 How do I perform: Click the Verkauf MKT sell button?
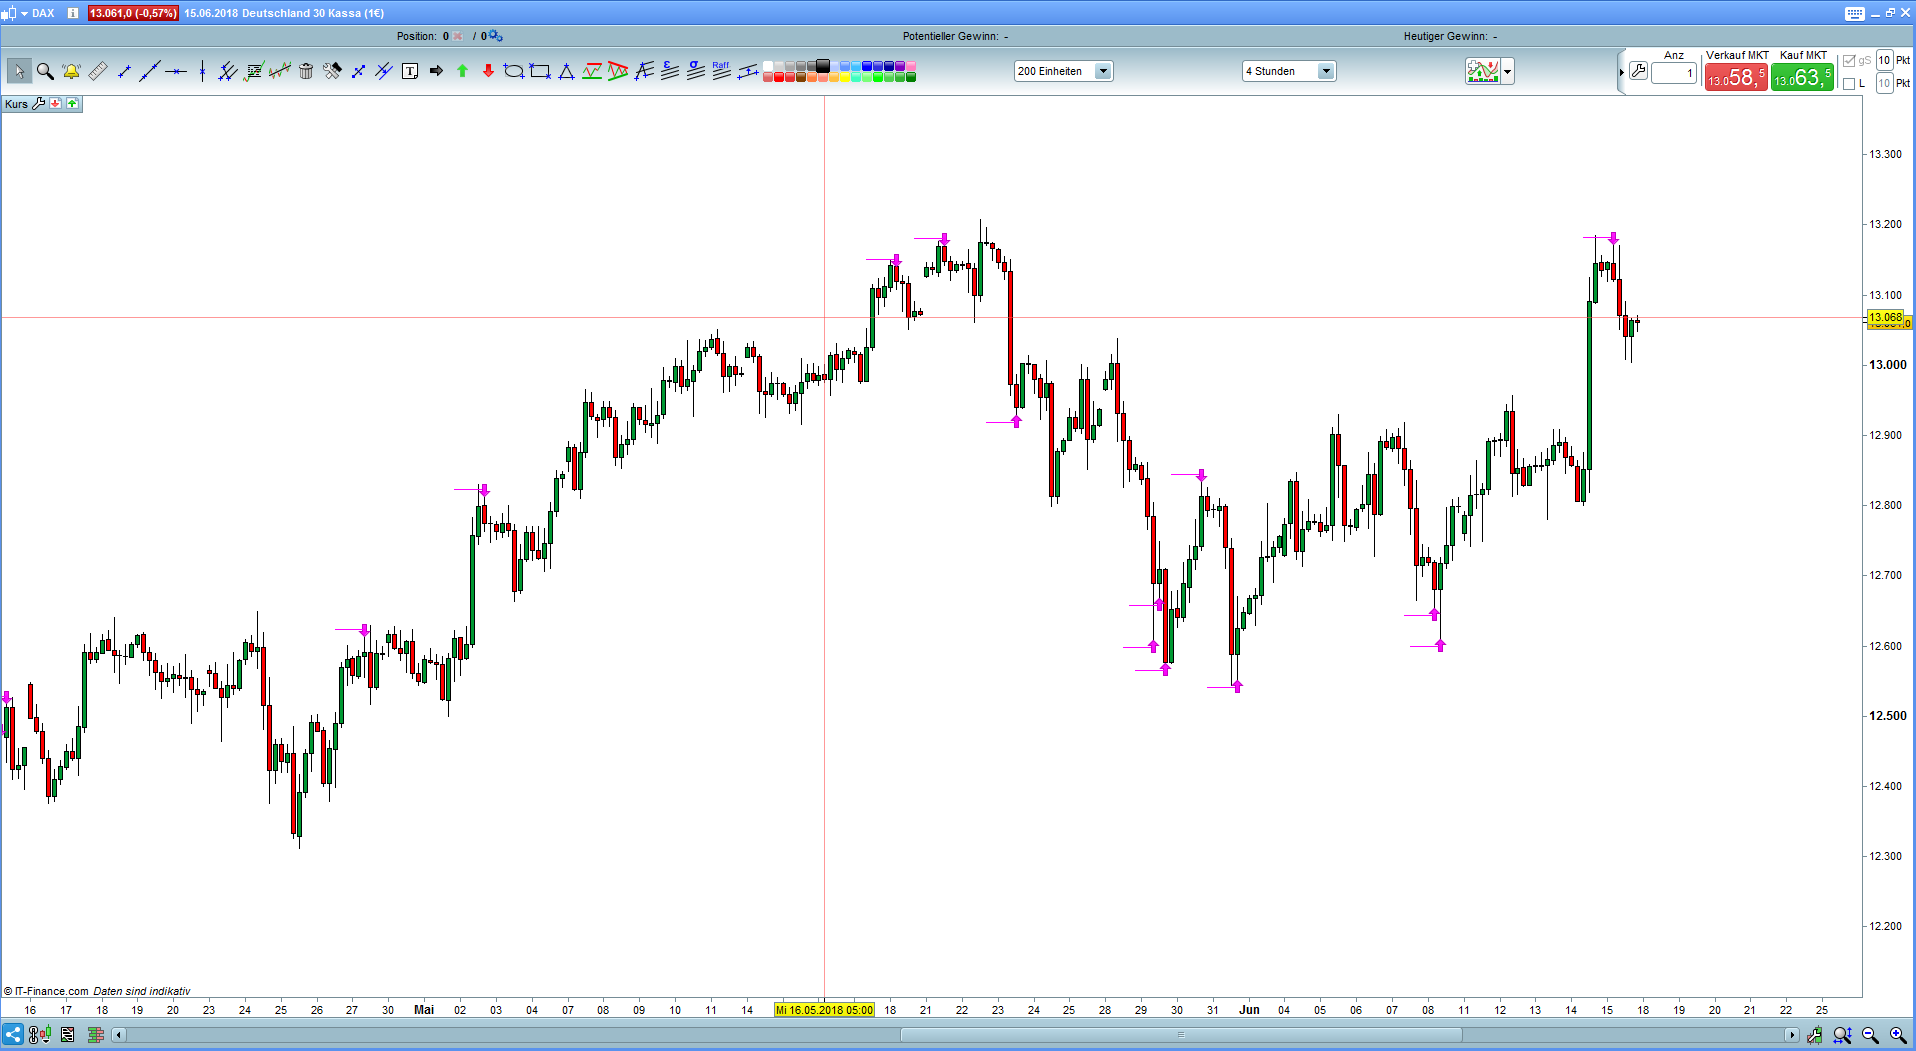tap(1737, 77)
